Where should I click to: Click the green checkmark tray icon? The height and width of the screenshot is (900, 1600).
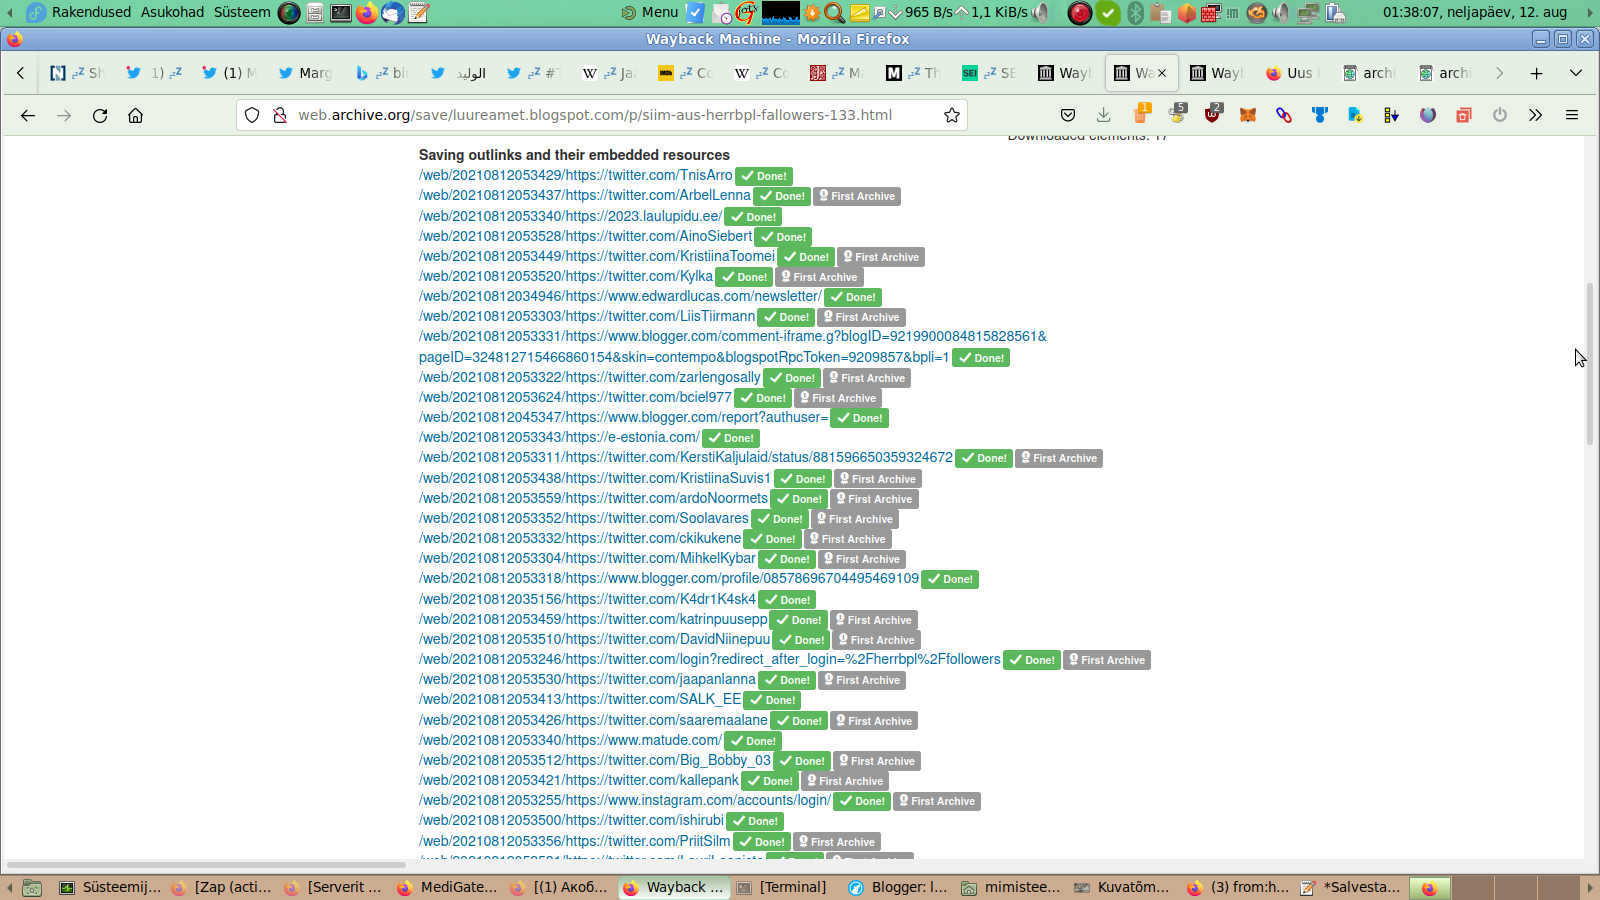[1108, 13]
